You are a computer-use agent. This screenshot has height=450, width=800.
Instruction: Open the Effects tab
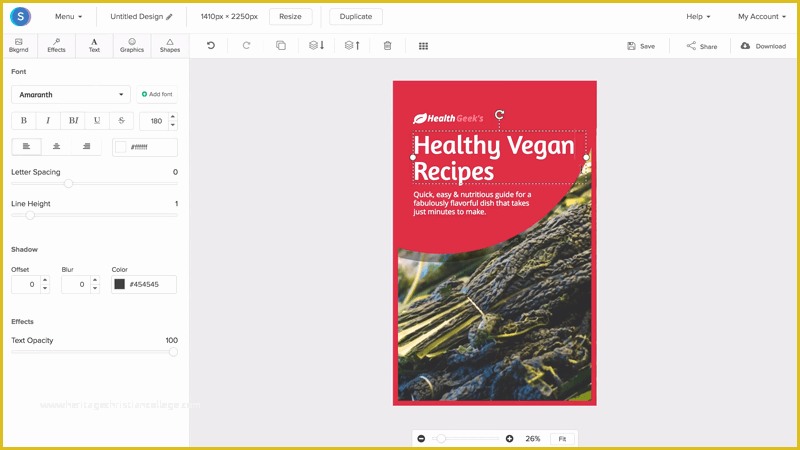tap(57, 45)
